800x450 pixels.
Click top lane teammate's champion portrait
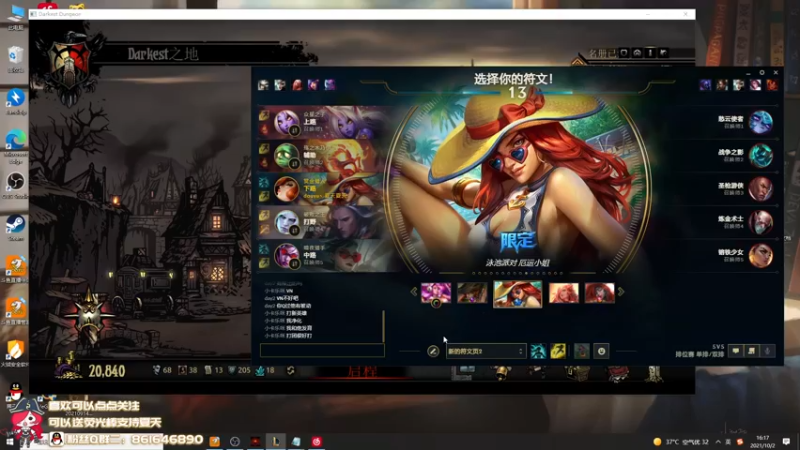coord(286,122)
